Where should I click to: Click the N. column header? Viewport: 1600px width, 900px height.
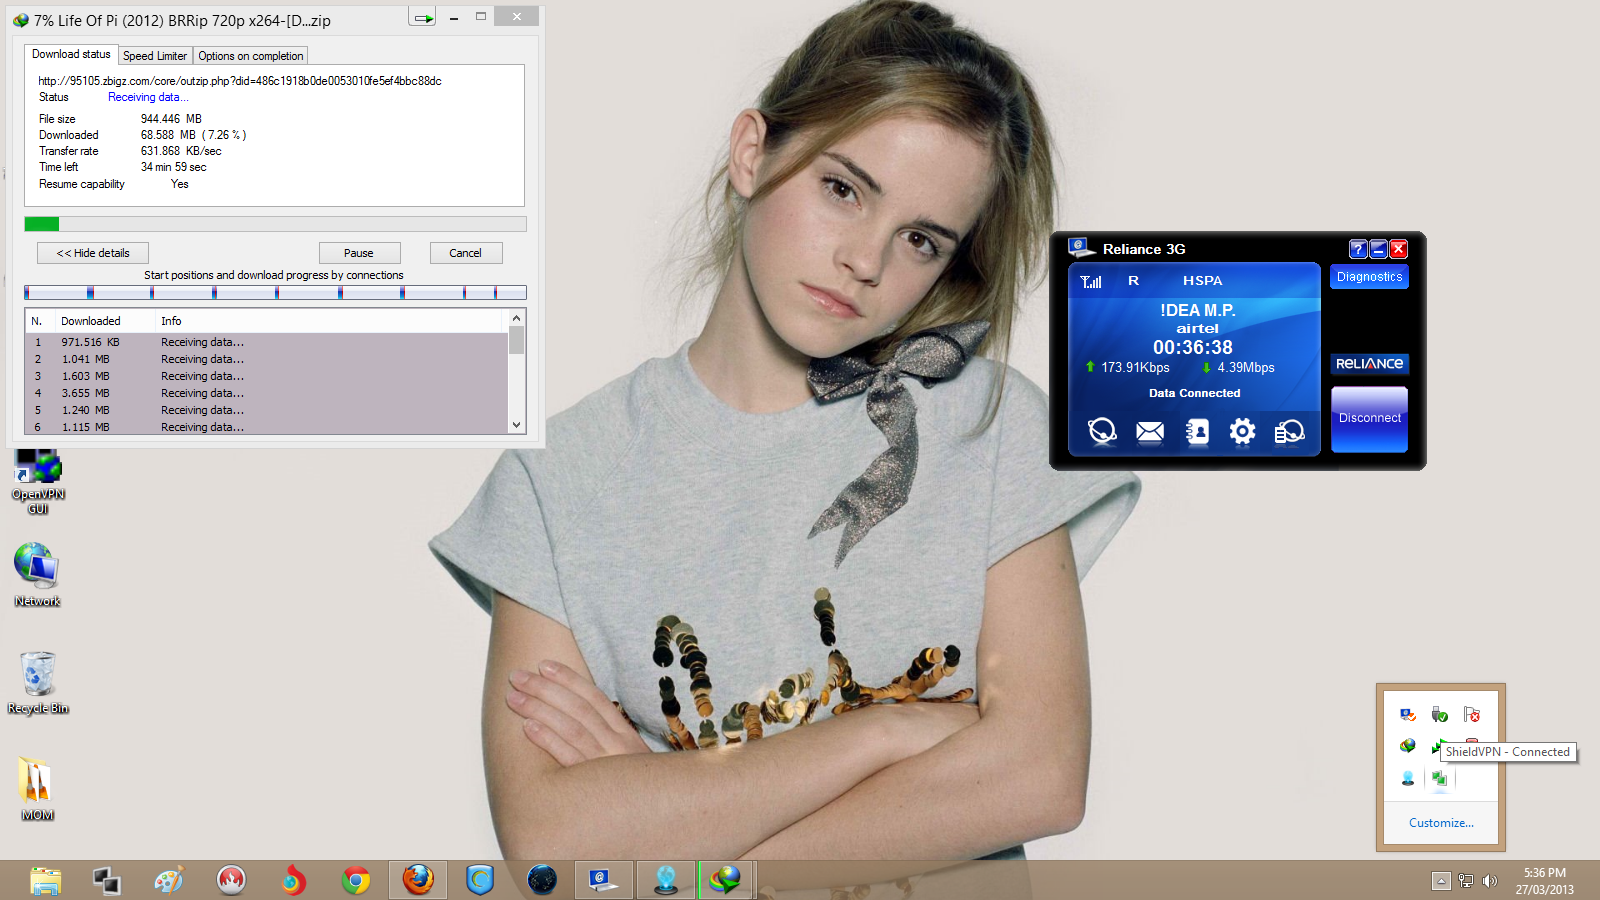pyautogui.click(x=41, y=321)
